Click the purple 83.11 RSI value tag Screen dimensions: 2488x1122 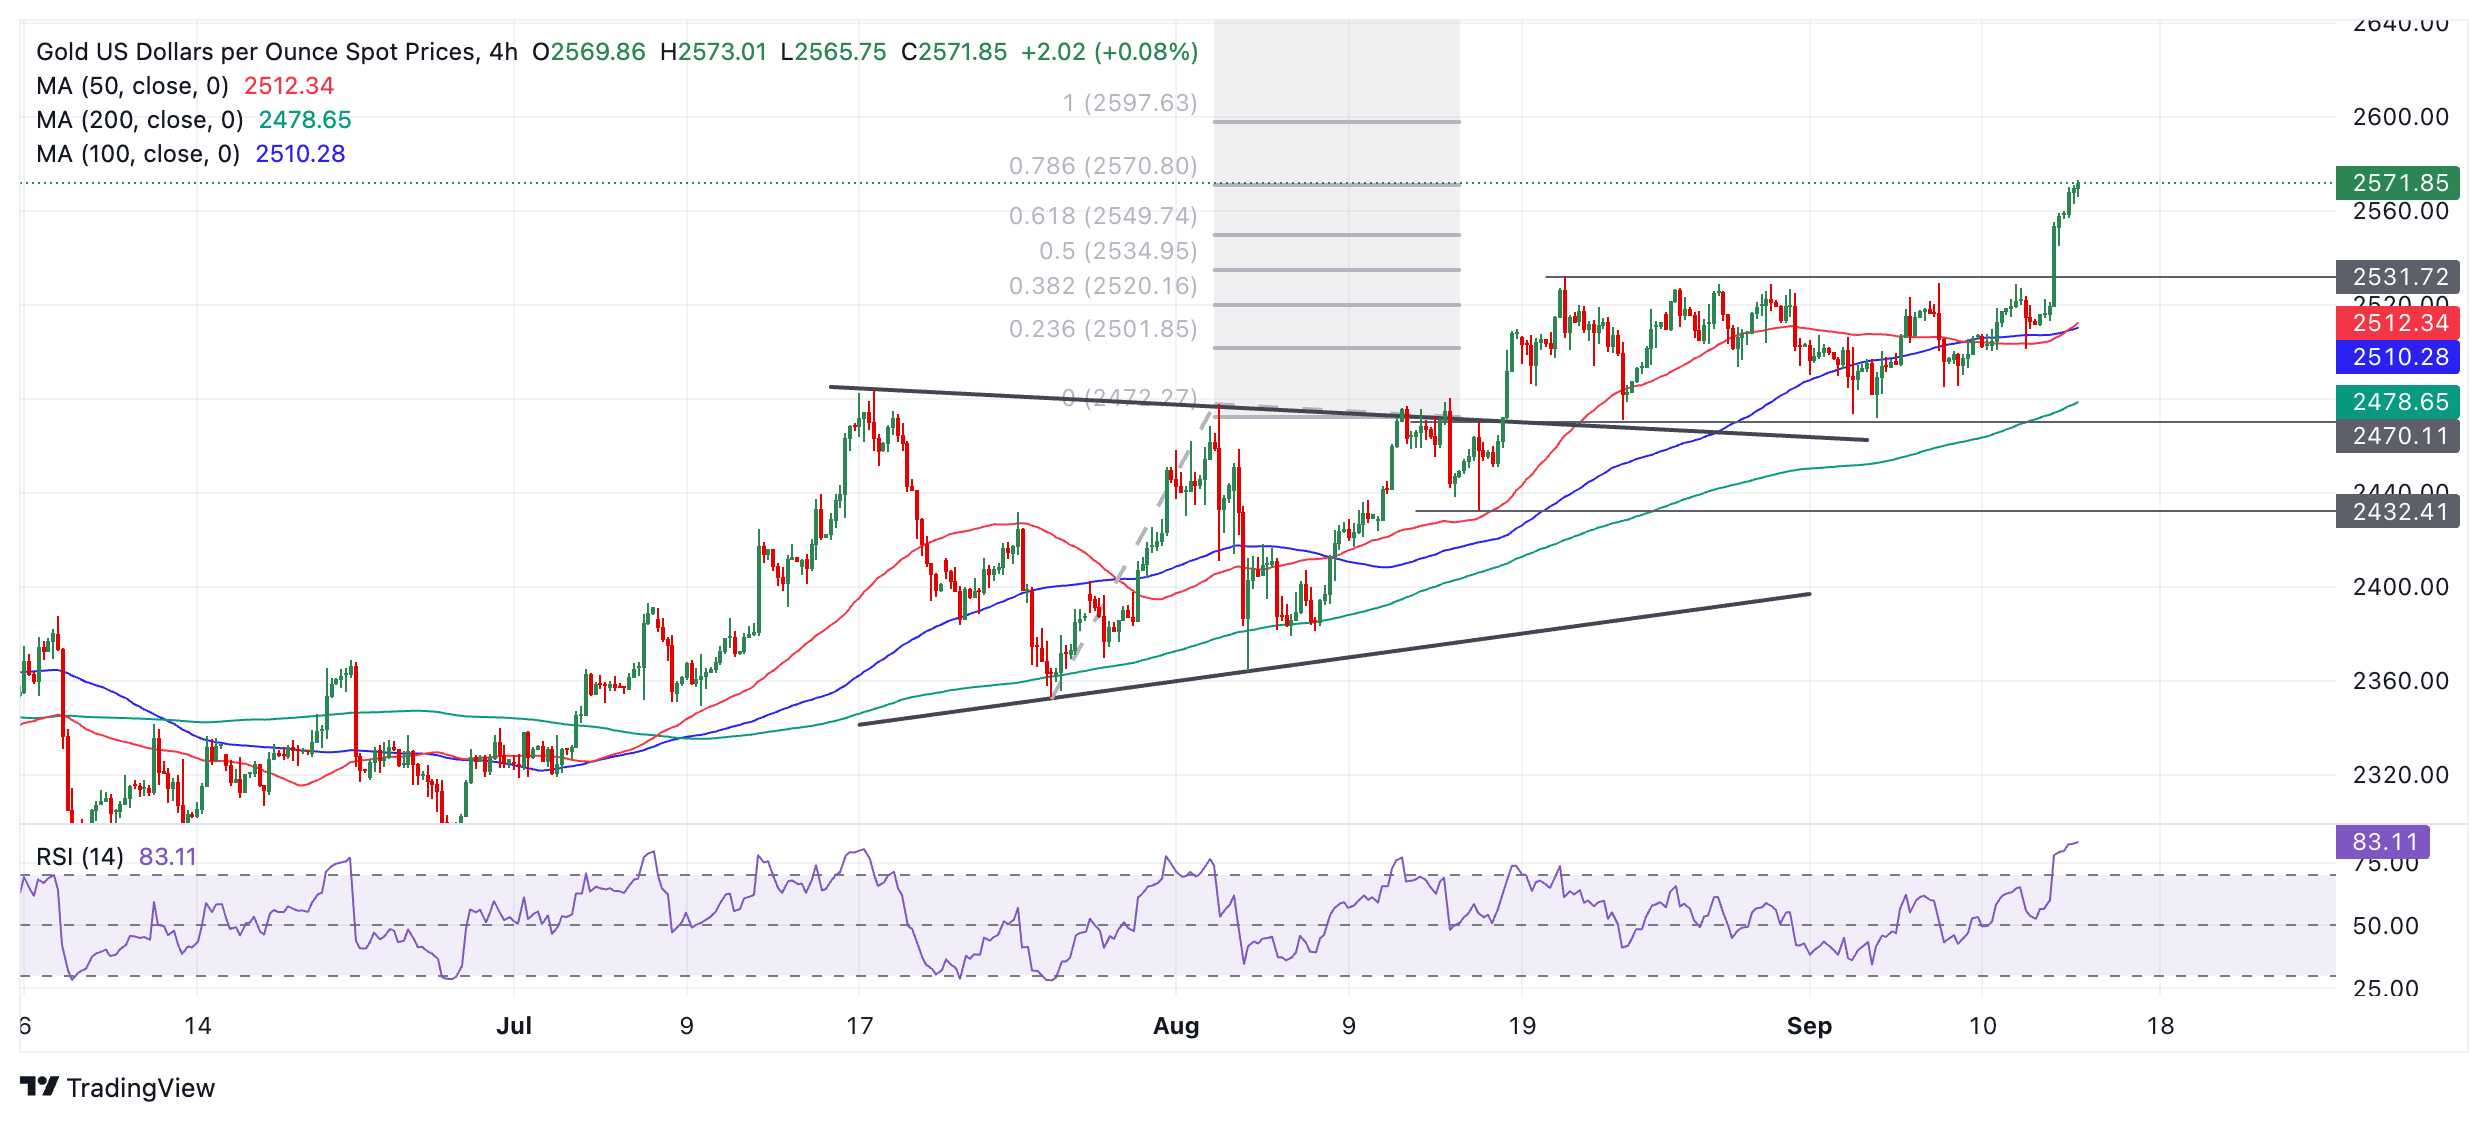(2383, 842)
